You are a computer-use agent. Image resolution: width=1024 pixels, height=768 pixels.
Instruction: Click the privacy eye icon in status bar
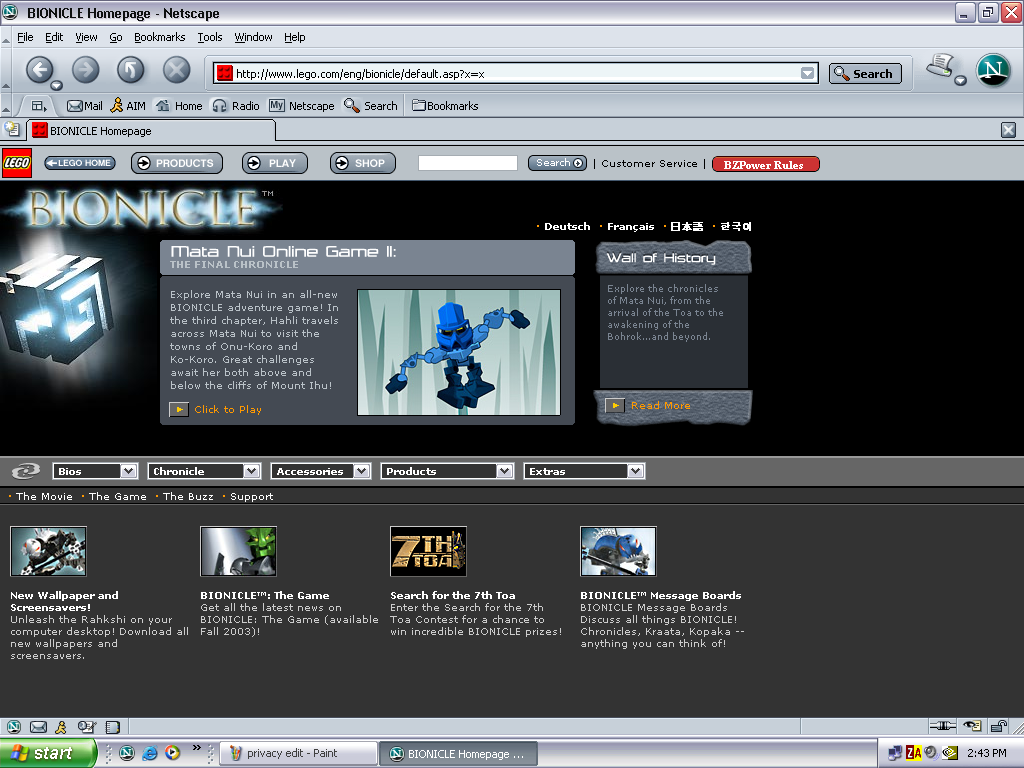[972, 726]
